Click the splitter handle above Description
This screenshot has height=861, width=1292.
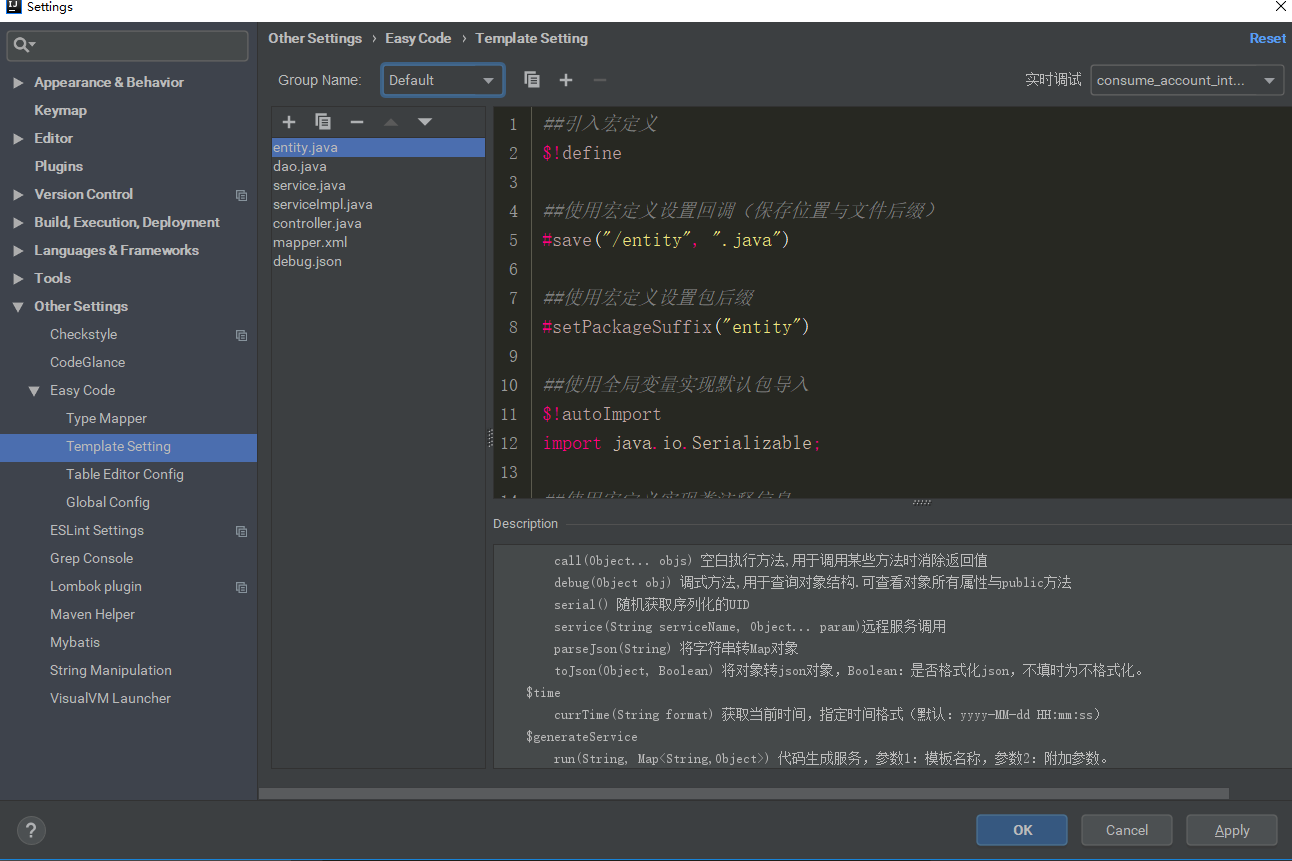coord(921,502)
